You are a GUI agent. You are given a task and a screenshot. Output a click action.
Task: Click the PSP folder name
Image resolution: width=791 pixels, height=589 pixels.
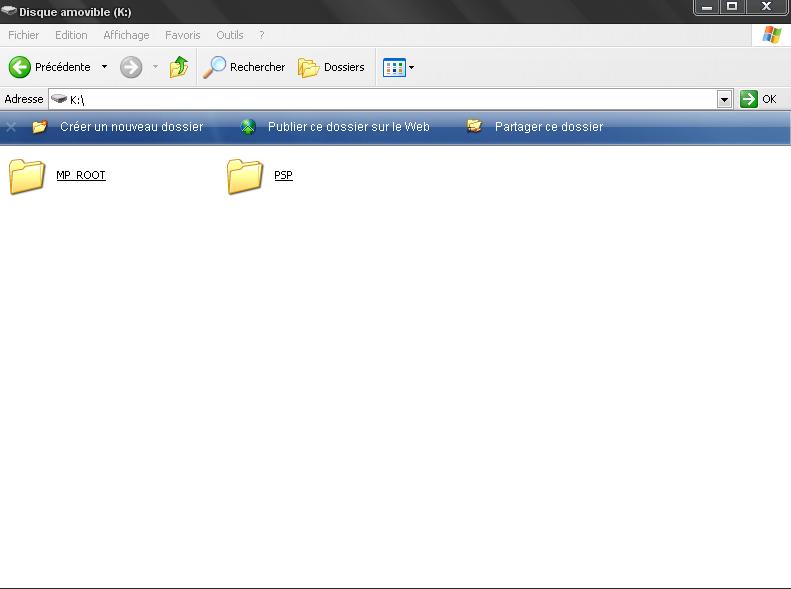pyautogui.click(x=283, y=175)
